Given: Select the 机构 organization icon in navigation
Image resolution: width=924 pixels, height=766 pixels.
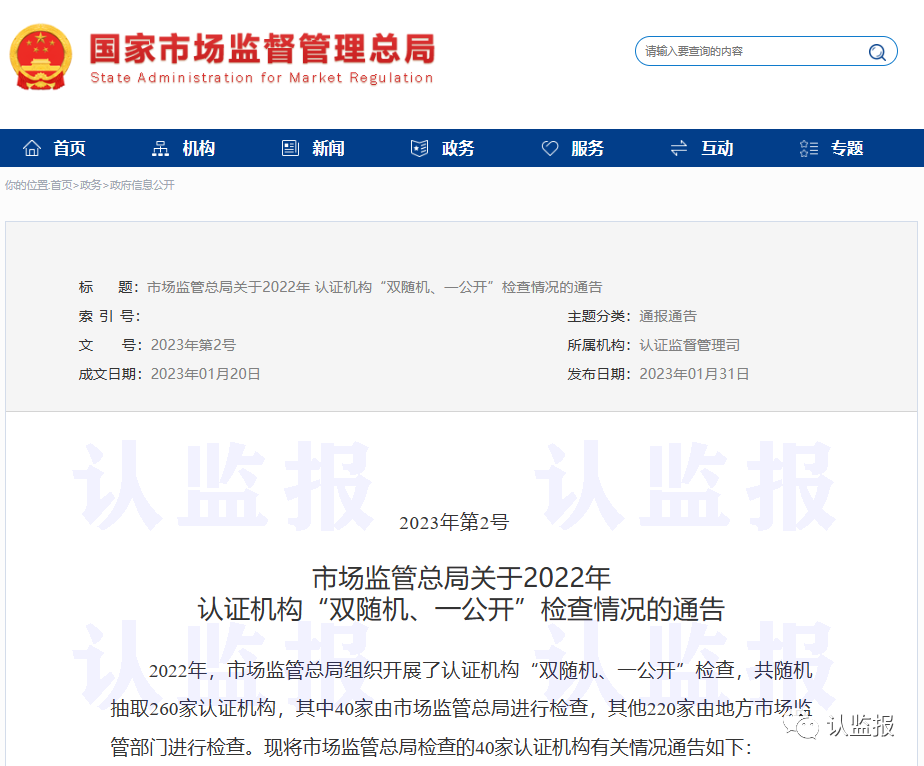Looking at the screenshot, I should pyautogui.click(x=160, y=147).
